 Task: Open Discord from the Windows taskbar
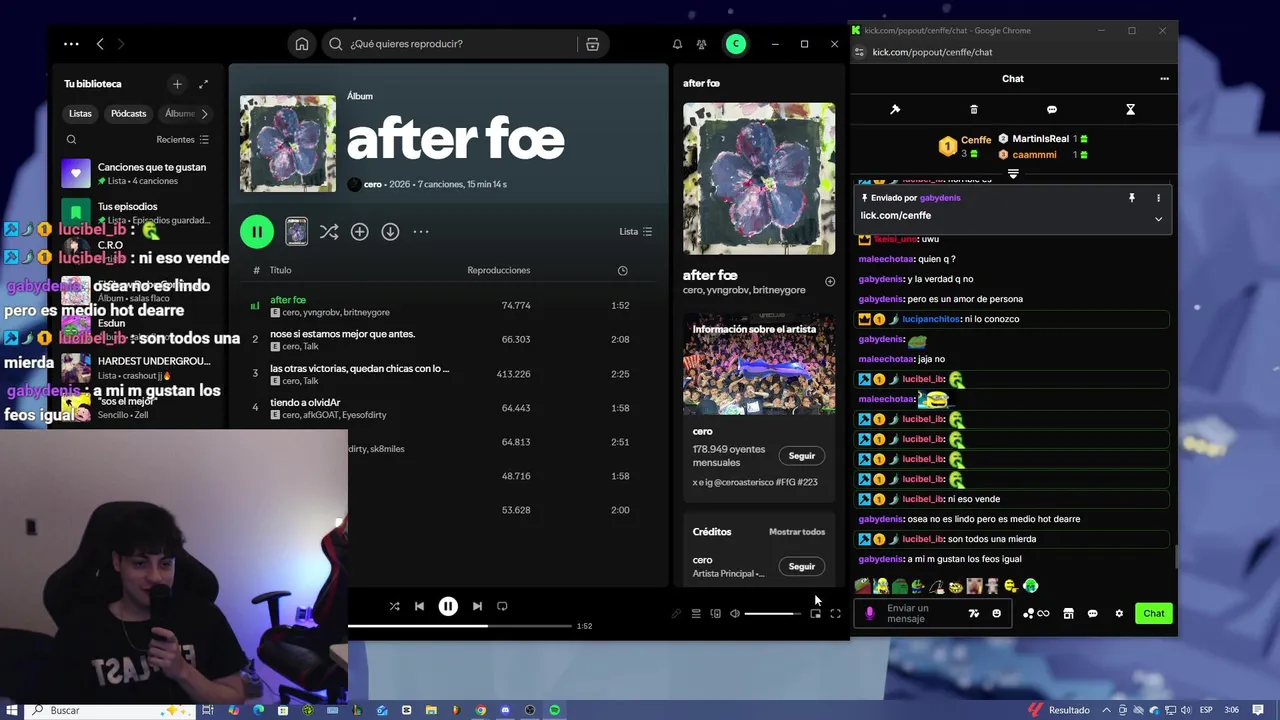505,710
